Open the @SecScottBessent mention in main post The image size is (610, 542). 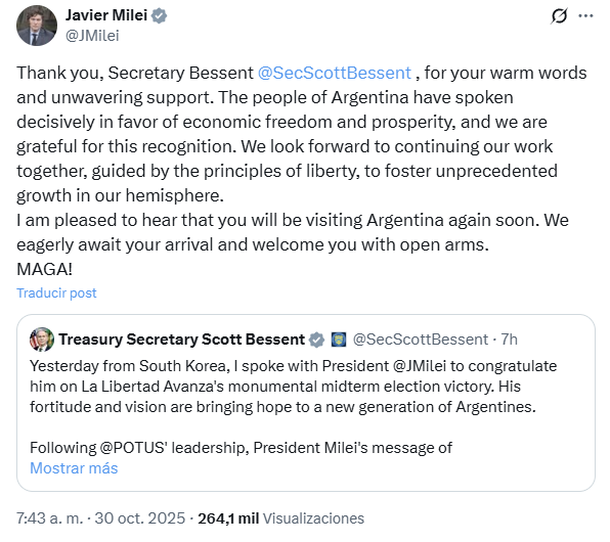(x=334, y=73)
